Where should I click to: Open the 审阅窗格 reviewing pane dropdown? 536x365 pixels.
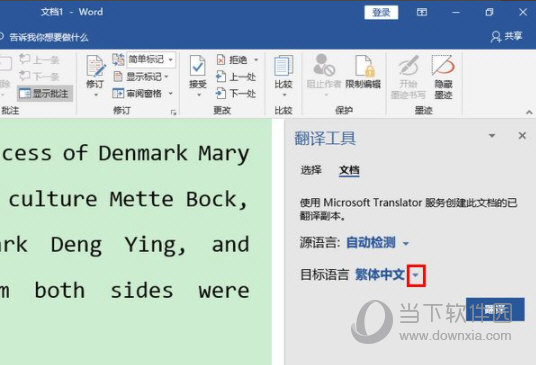tap(171, 93)
